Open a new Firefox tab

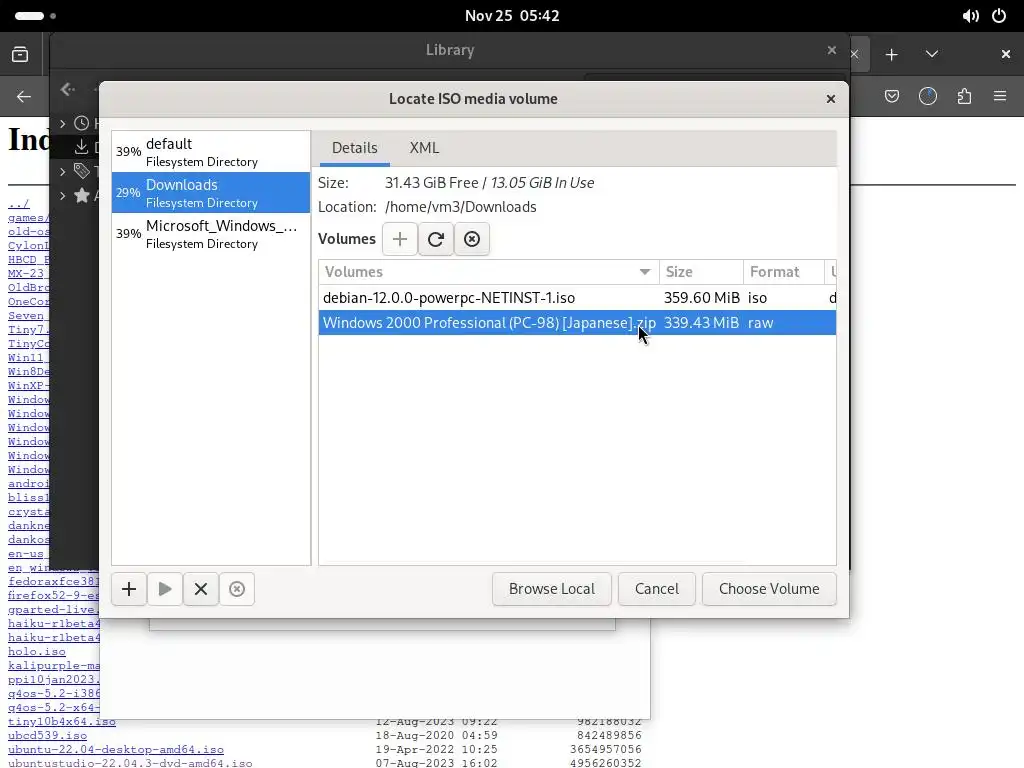[x=891, y=54]
